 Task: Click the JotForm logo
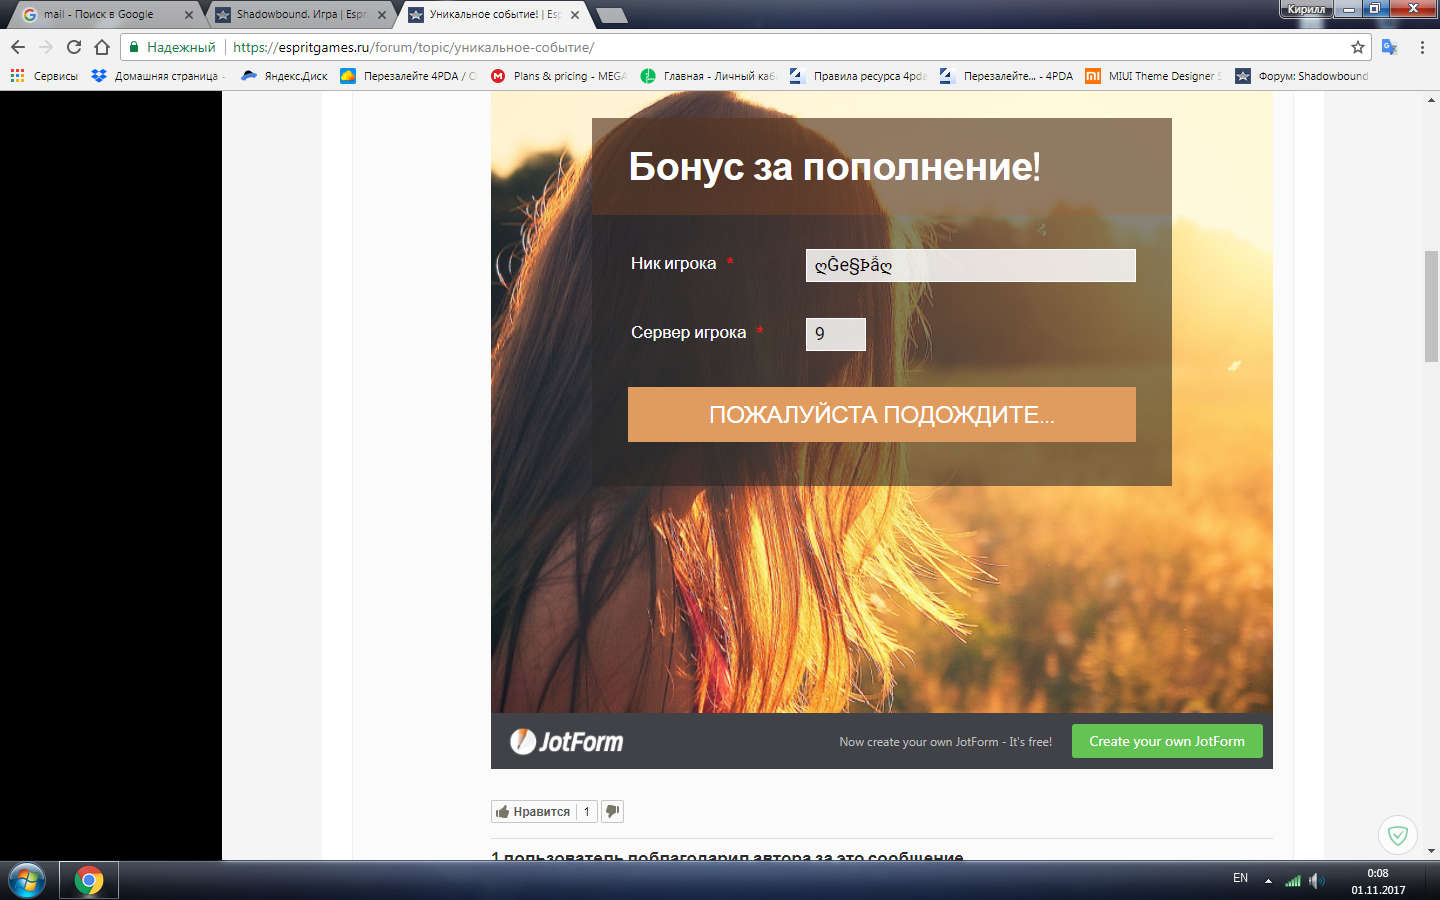click(x=567, y=741)
